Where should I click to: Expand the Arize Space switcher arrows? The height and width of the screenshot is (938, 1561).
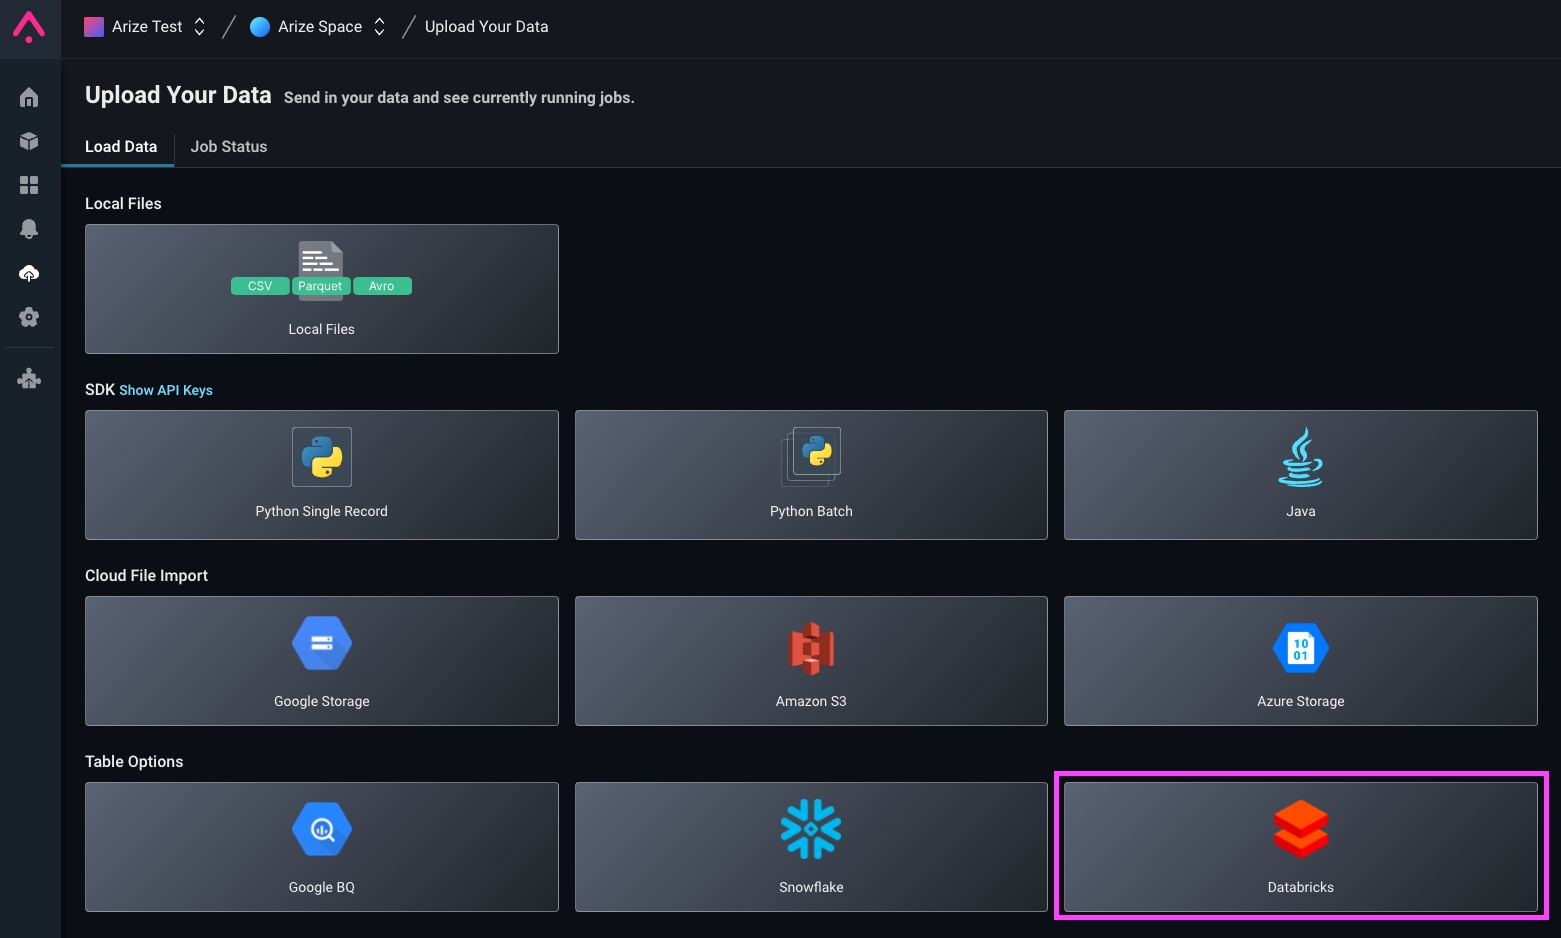coord(379,27)
